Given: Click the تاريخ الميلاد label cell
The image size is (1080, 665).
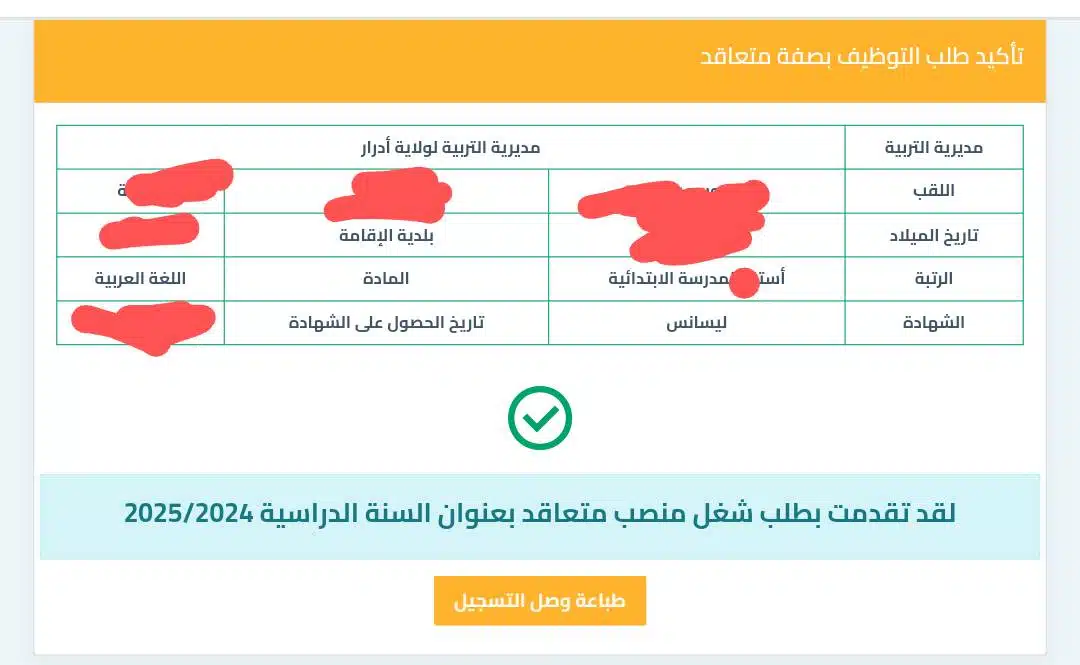Looking at the screenshot, I should [934, 235].
